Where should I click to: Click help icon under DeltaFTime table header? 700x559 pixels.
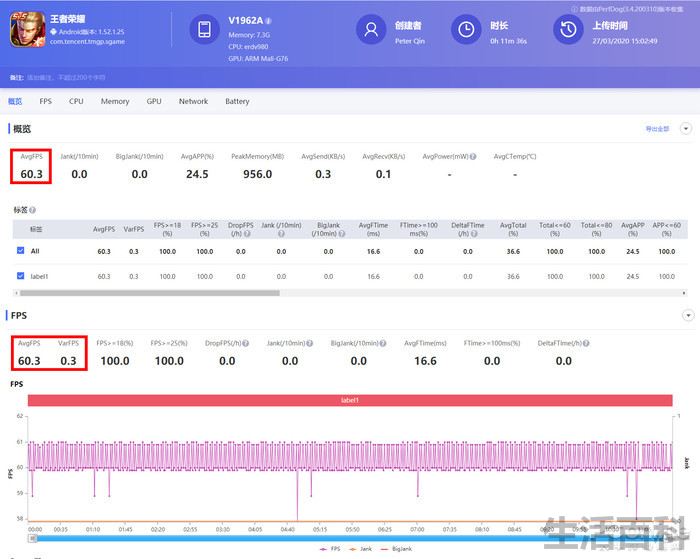pos(474,234)
